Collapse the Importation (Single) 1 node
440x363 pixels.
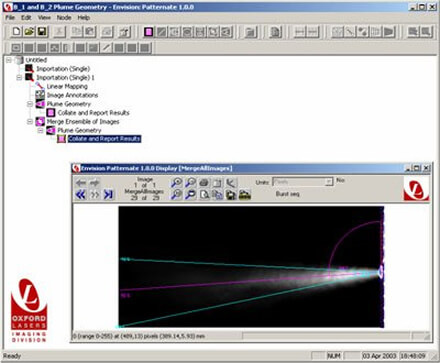(x=19, y=77)
